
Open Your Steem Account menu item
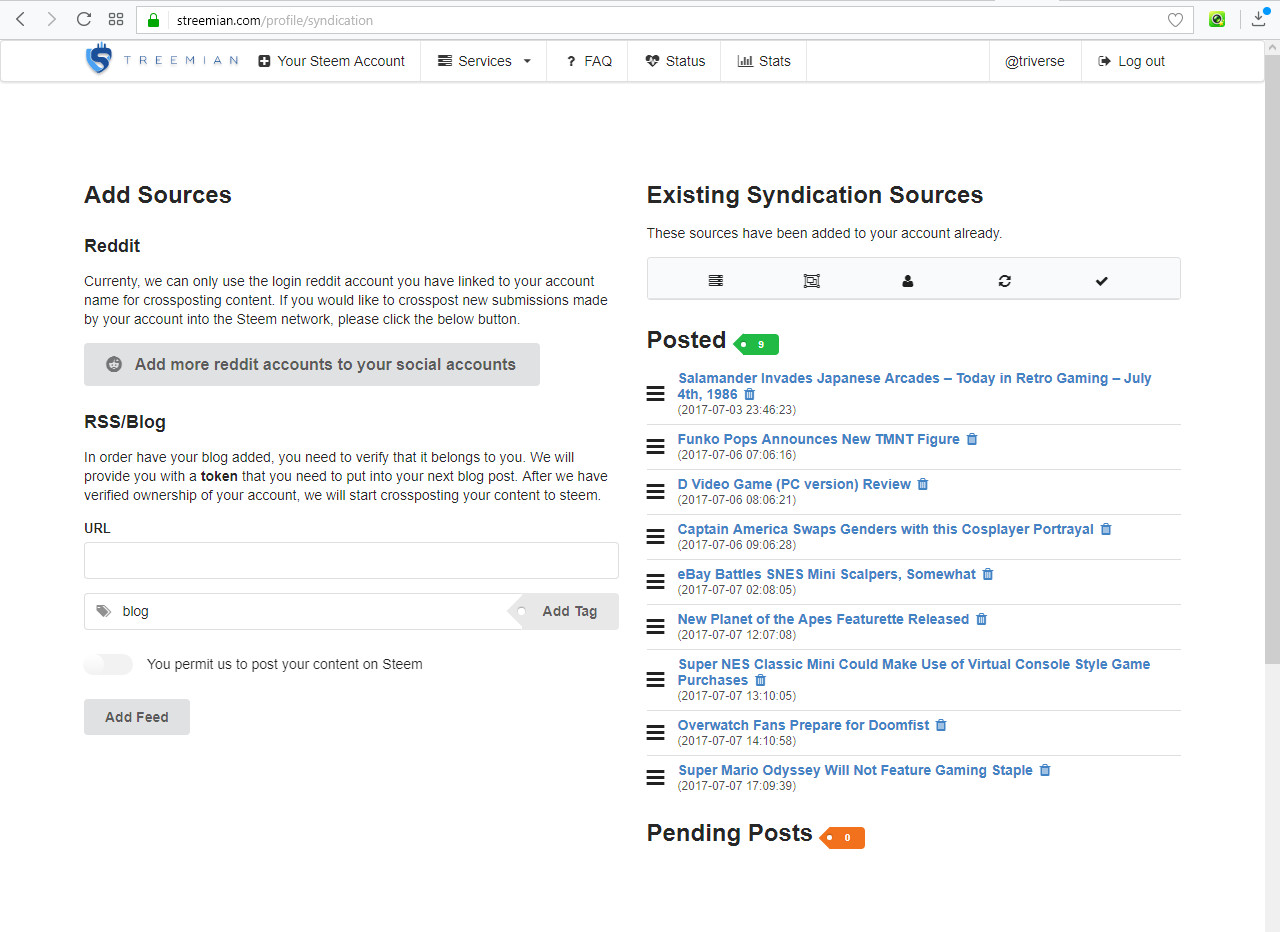click(x=331, y=61)
